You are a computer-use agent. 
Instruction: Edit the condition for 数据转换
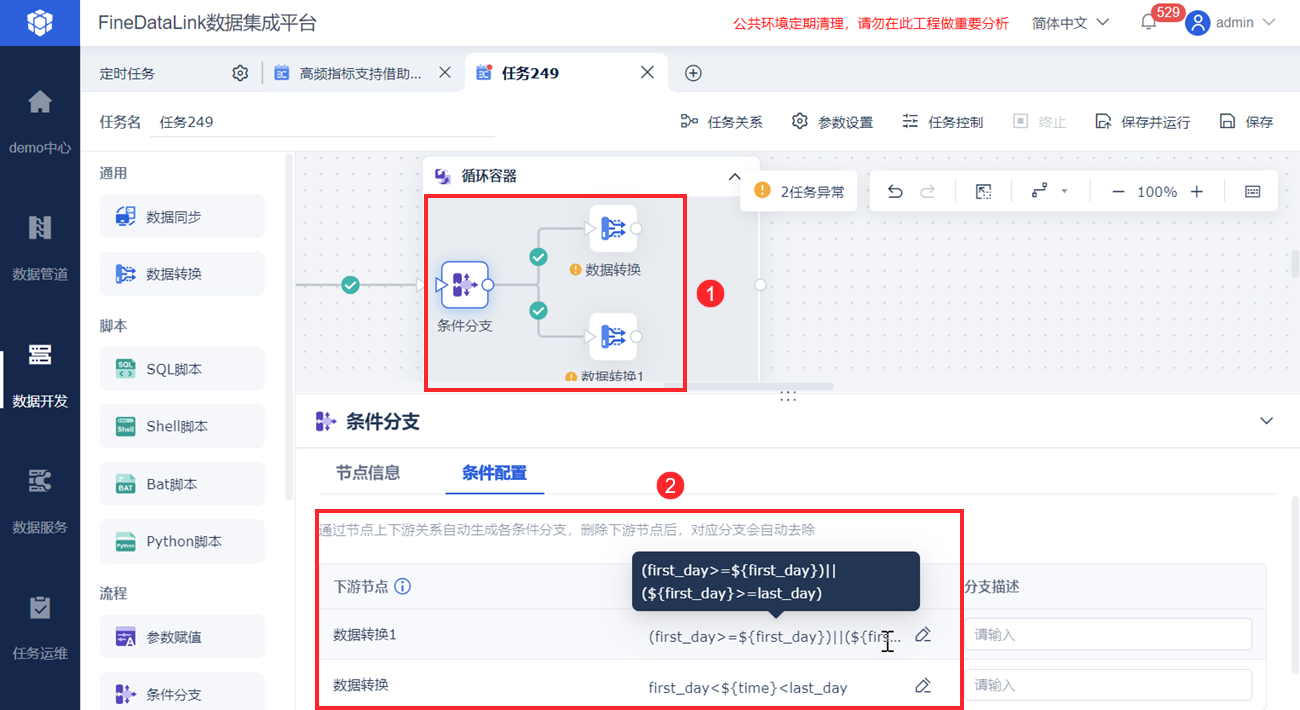point(923,686)
